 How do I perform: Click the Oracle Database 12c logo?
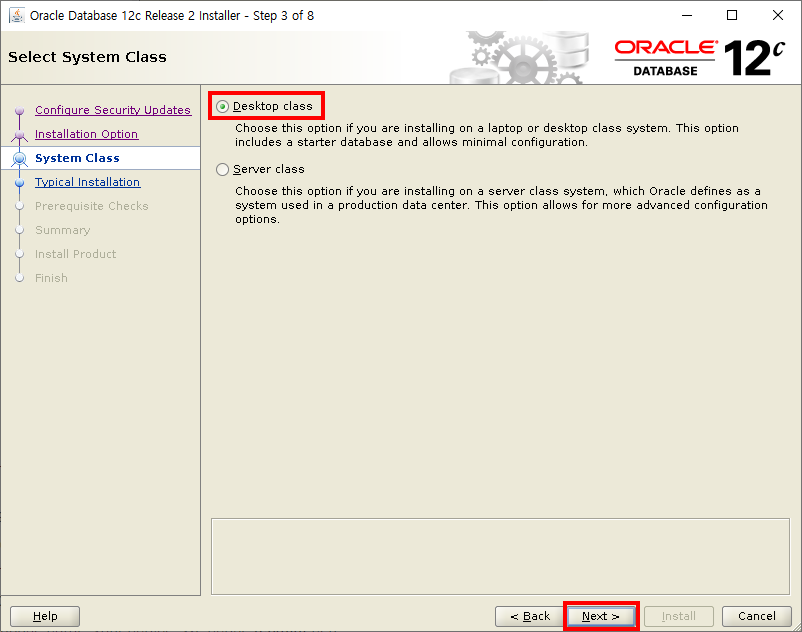[699, 58]
